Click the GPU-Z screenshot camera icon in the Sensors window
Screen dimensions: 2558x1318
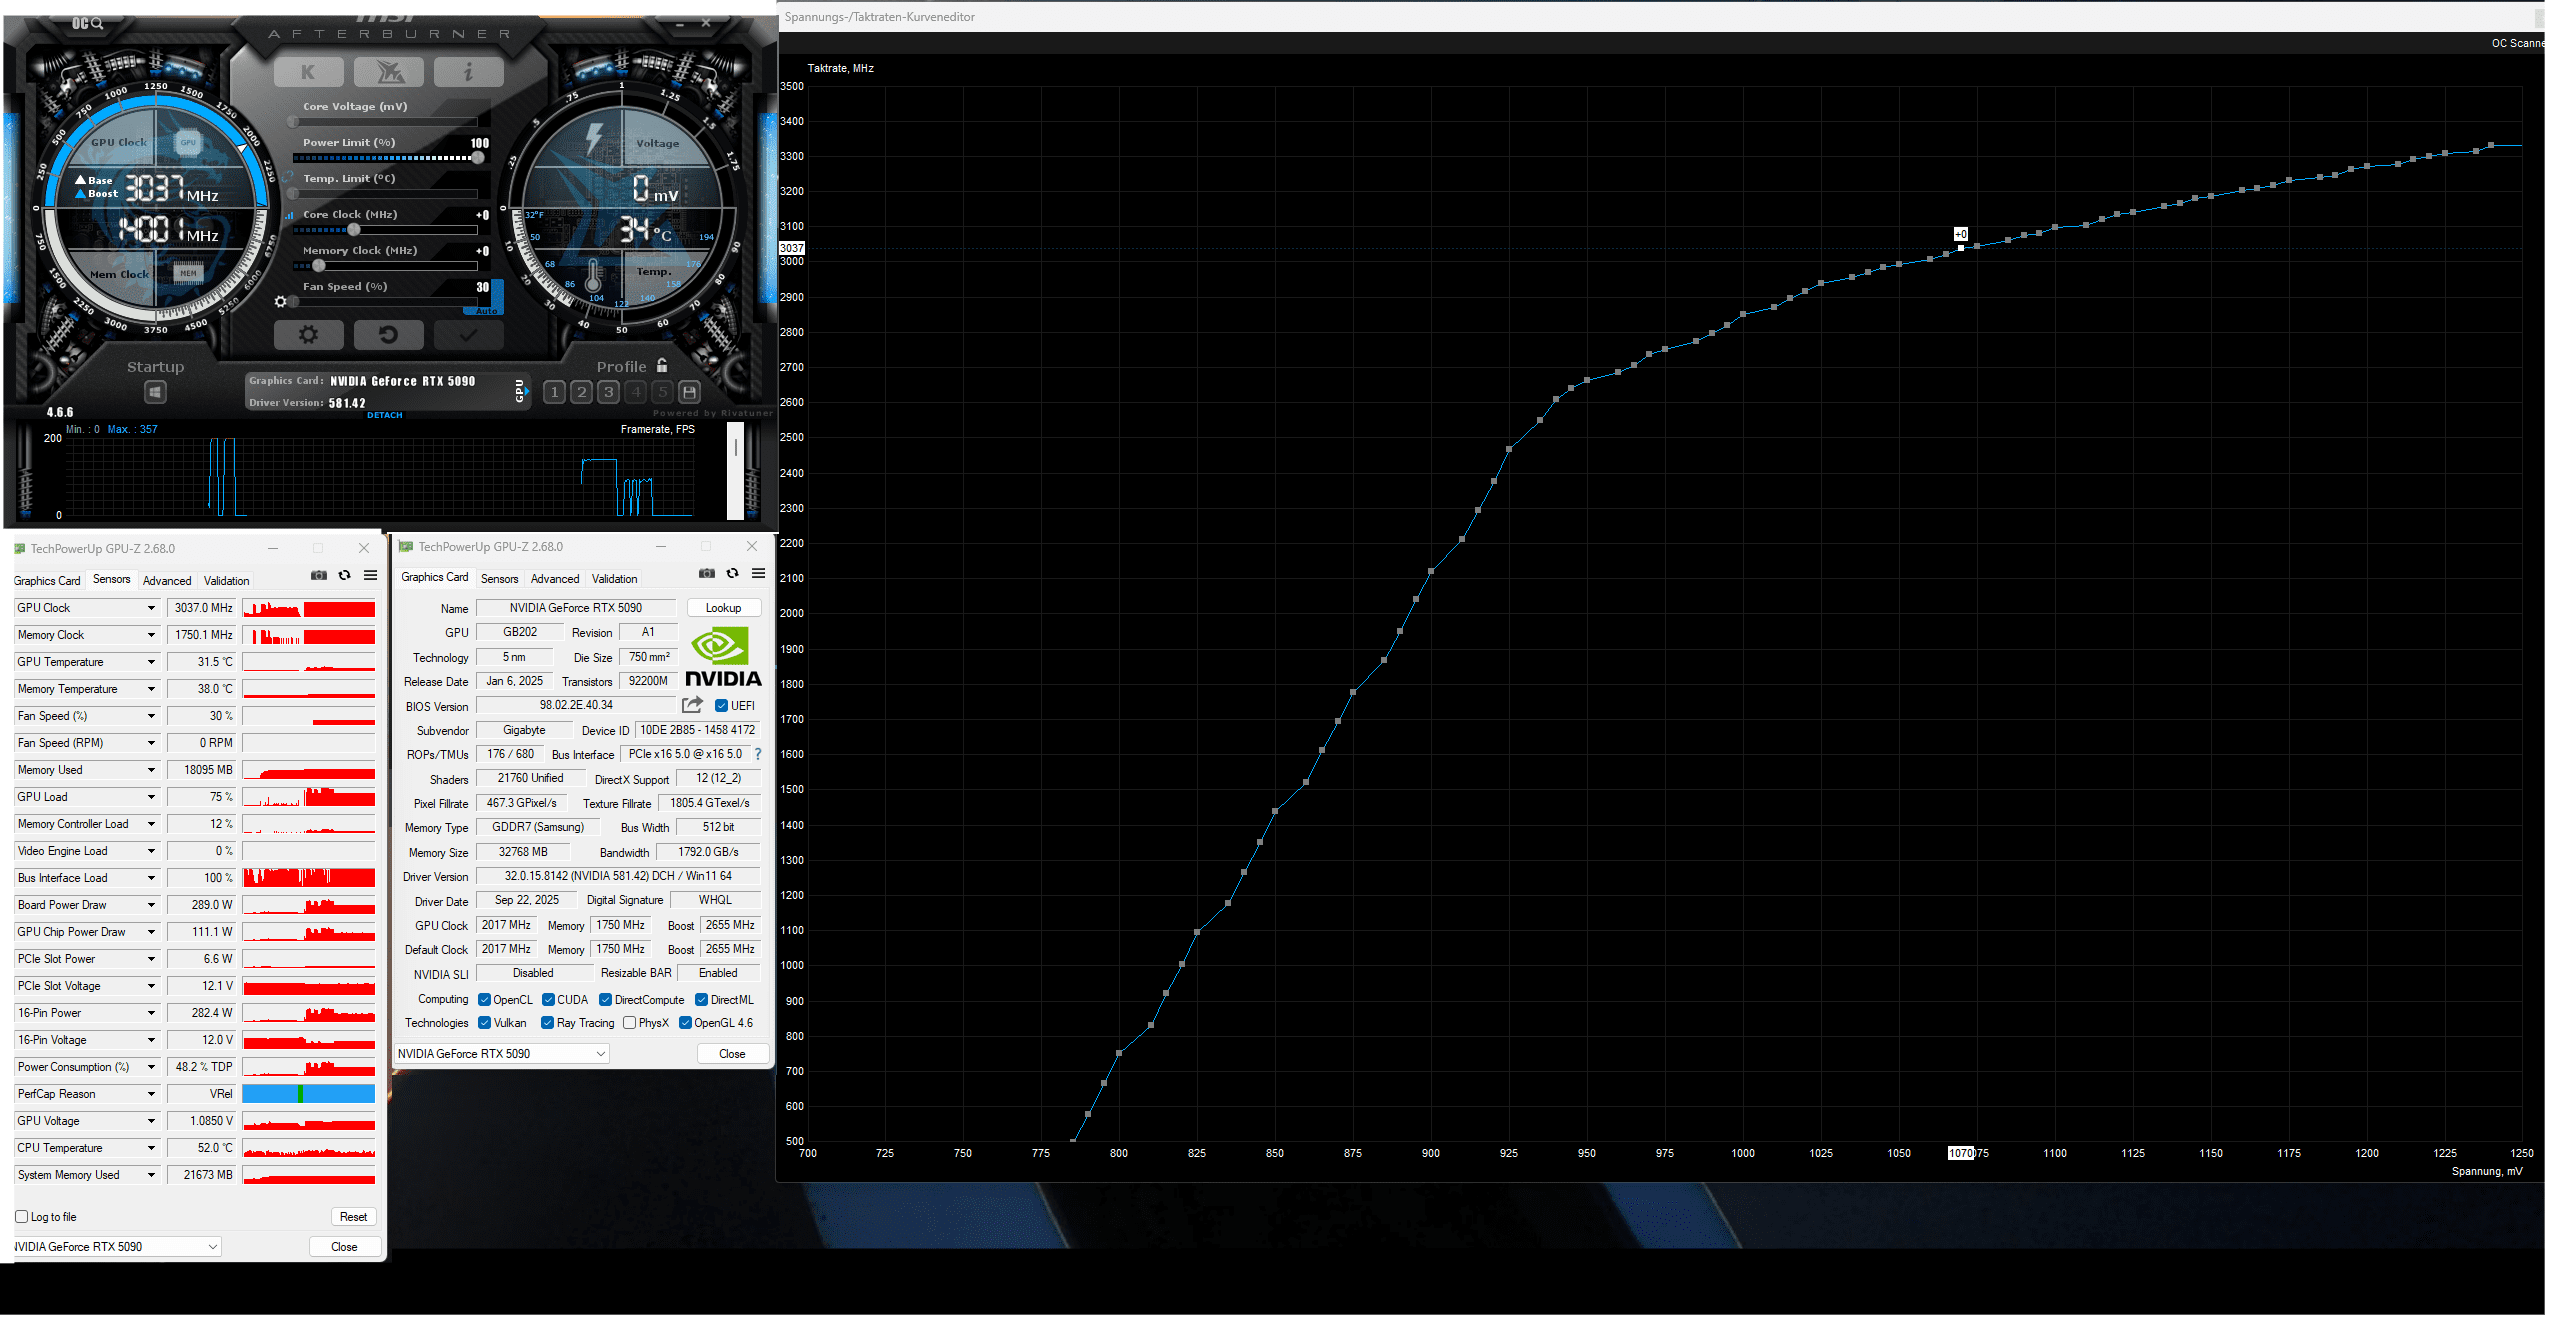(x=319, y=575)
